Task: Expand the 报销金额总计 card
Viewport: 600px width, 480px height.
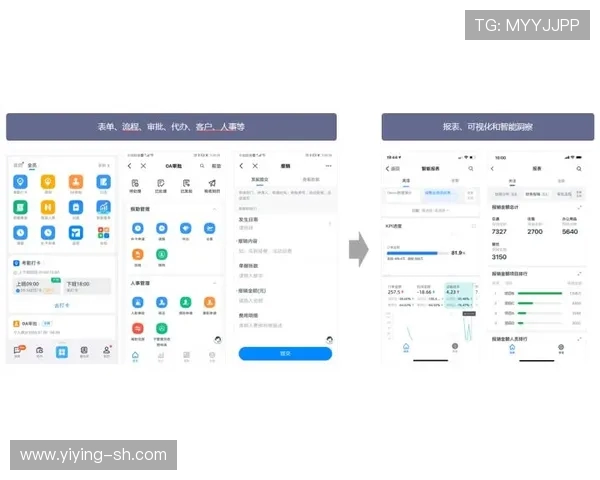Action: click(580, 207)
